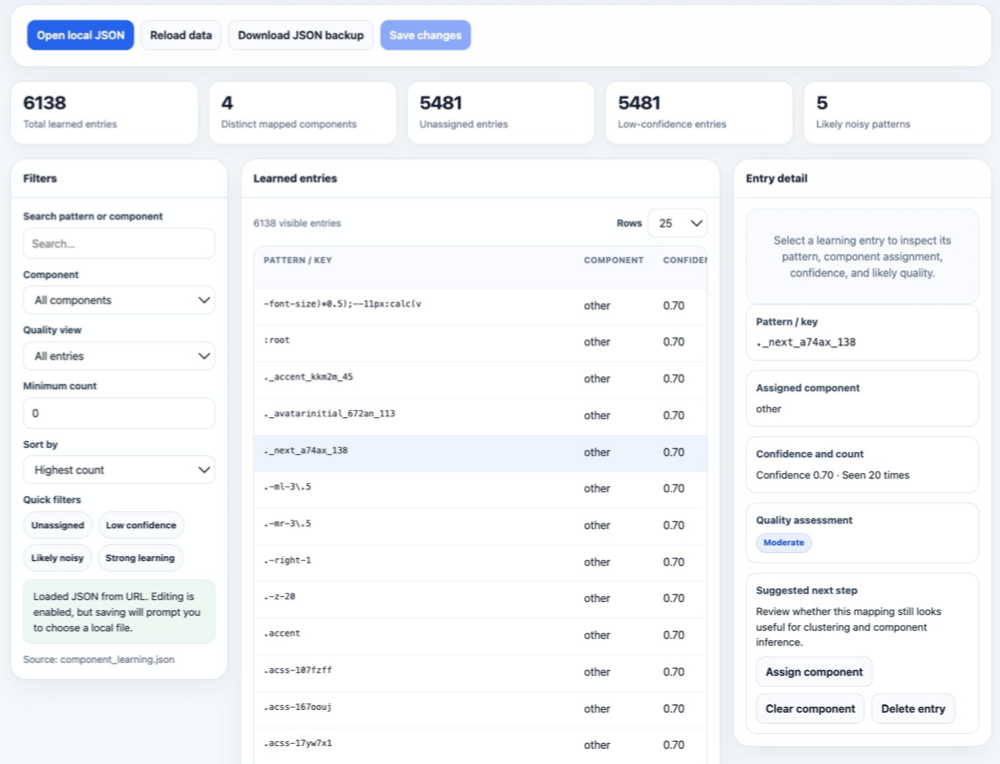
Task: Sort by the PATTERN / KEY column header
Action: (298, 260)
